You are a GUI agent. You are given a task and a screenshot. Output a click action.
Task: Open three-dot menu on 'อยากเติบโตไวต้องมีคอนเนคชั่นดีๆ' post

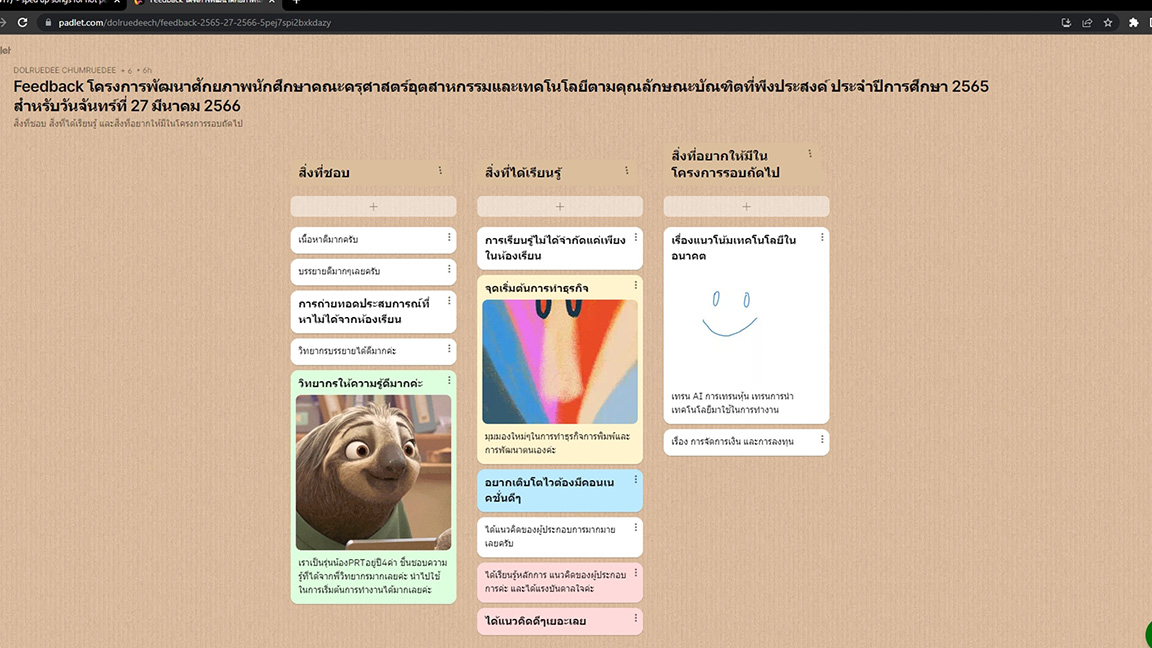point(636,480)
